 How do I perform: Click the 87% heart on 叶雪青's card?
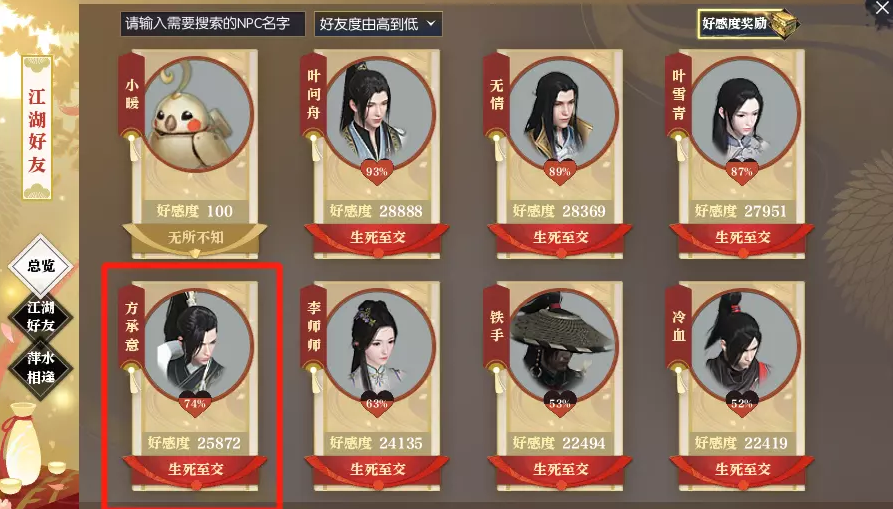tap(742, 171)
